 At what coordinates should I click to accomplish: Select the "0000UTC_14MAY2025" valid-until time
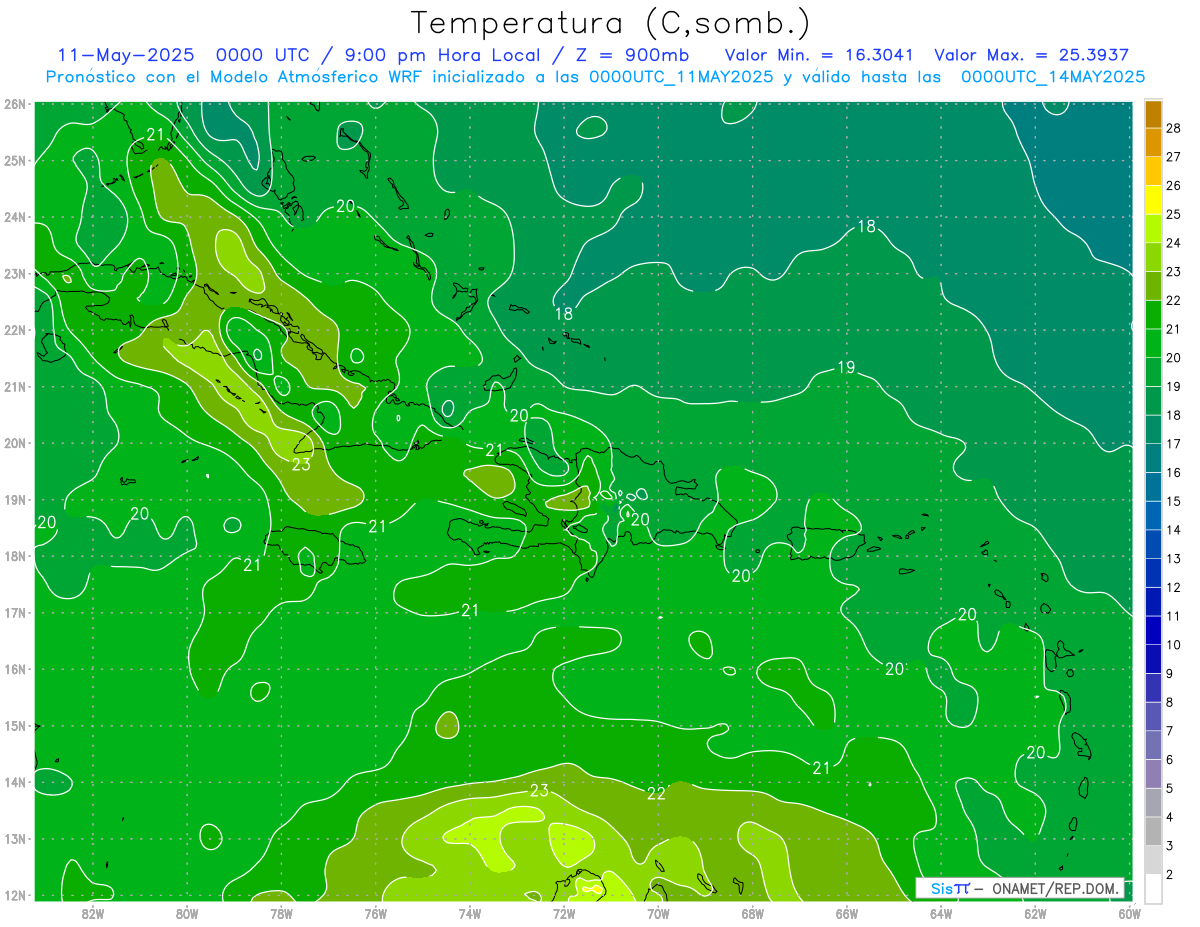[x=1053, y=77]
